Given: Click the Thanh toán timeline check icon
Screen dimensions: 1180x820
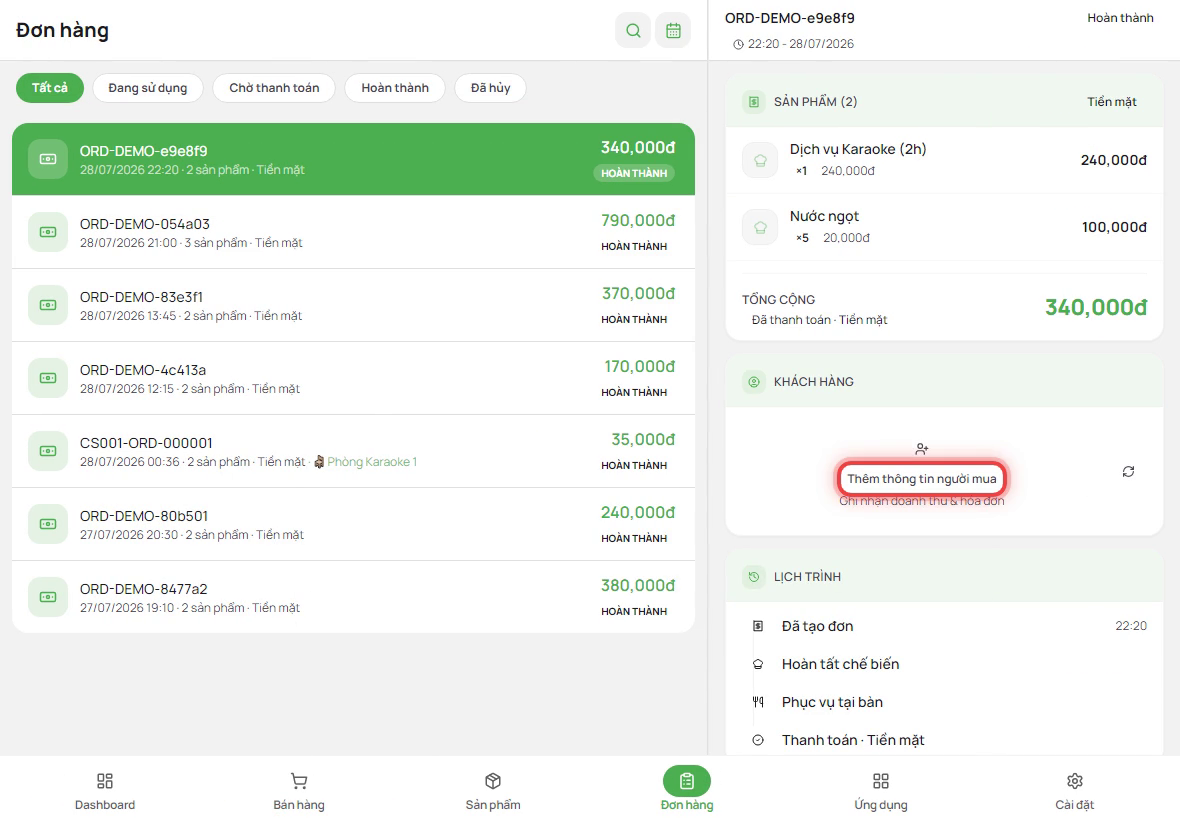Looking at the screenshot, I should pos(758,740).
